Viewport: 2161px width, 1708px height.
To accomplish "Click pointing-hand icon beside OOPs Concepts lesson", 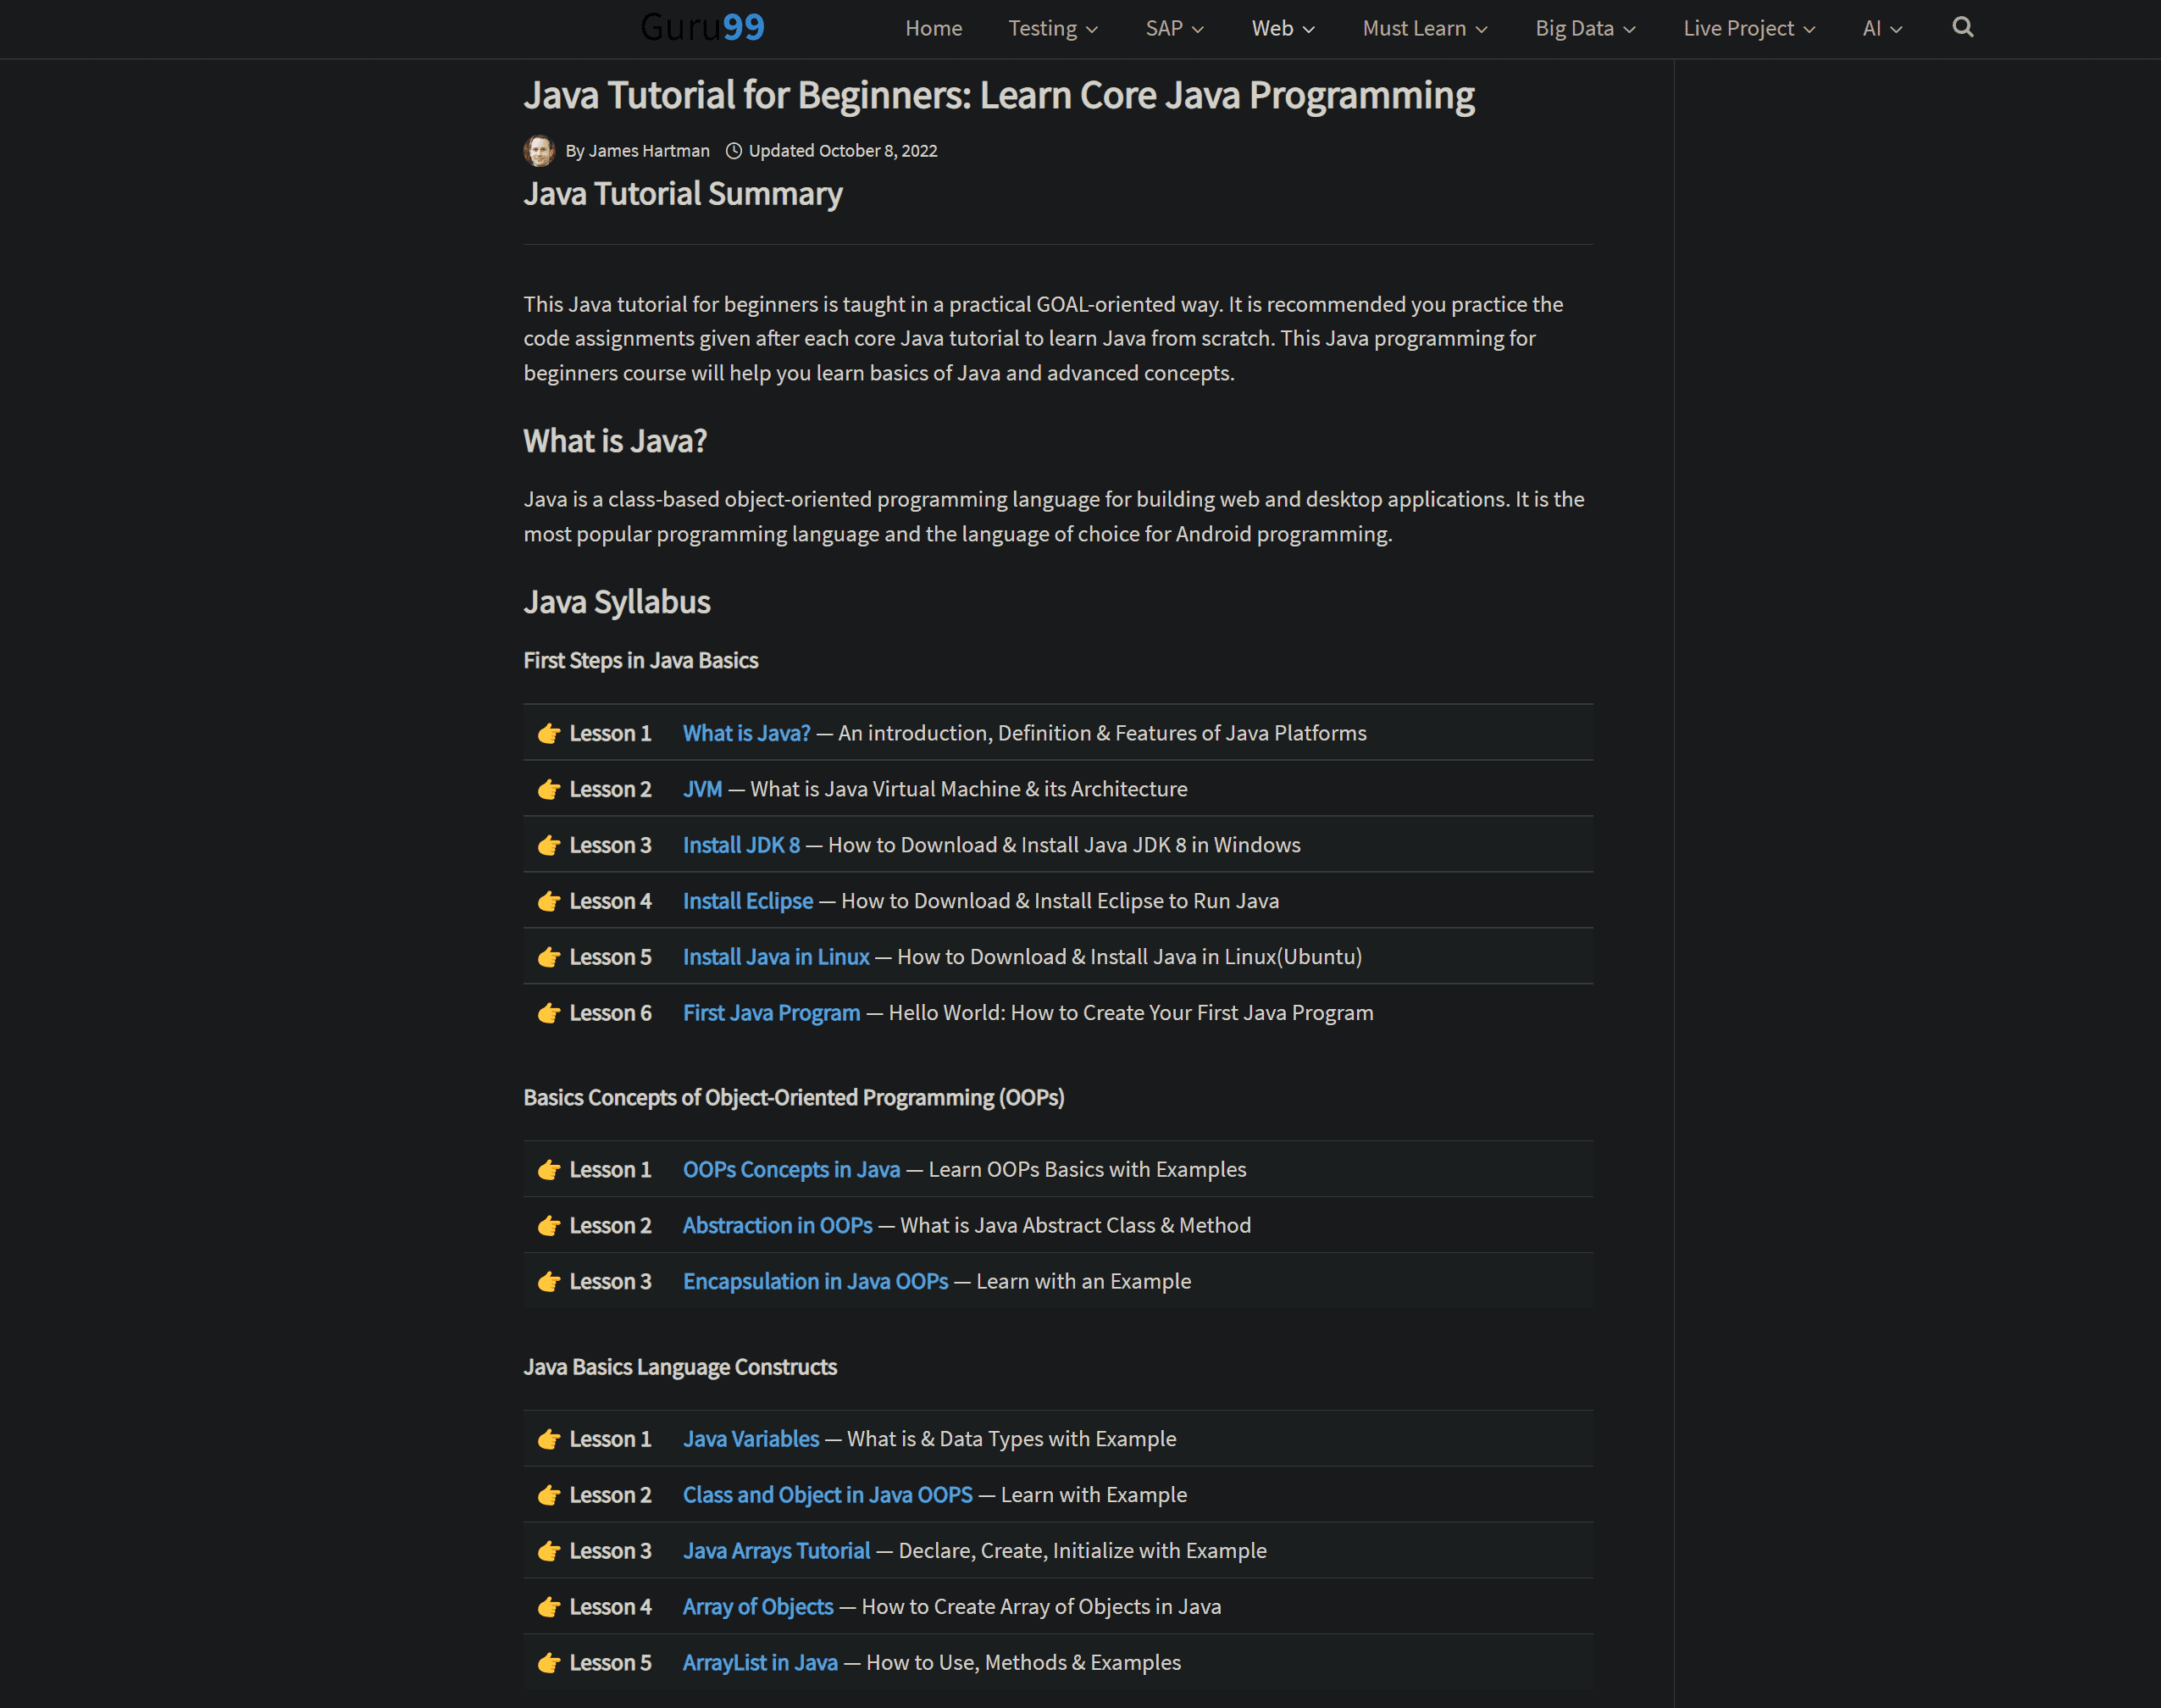I will [x=548, y=1170].
